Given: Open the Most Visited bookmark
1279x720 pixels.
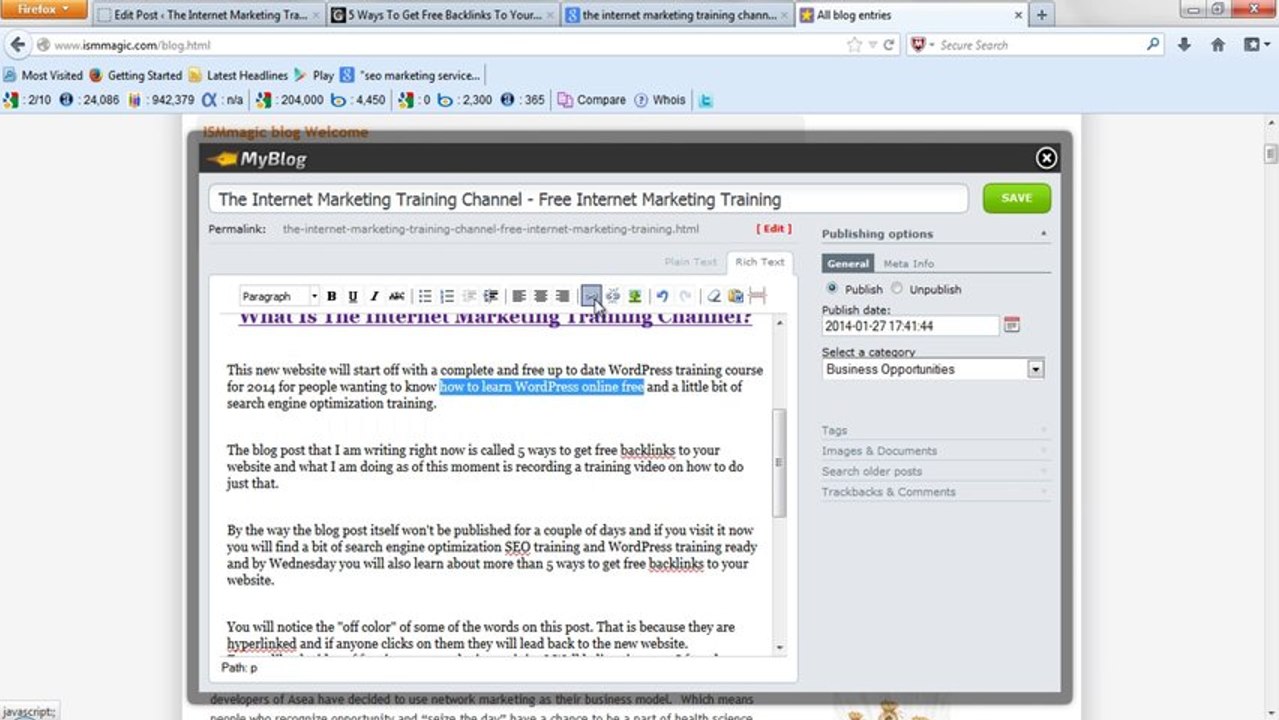Looking at the screenshot, I should (x=43, y=75).
